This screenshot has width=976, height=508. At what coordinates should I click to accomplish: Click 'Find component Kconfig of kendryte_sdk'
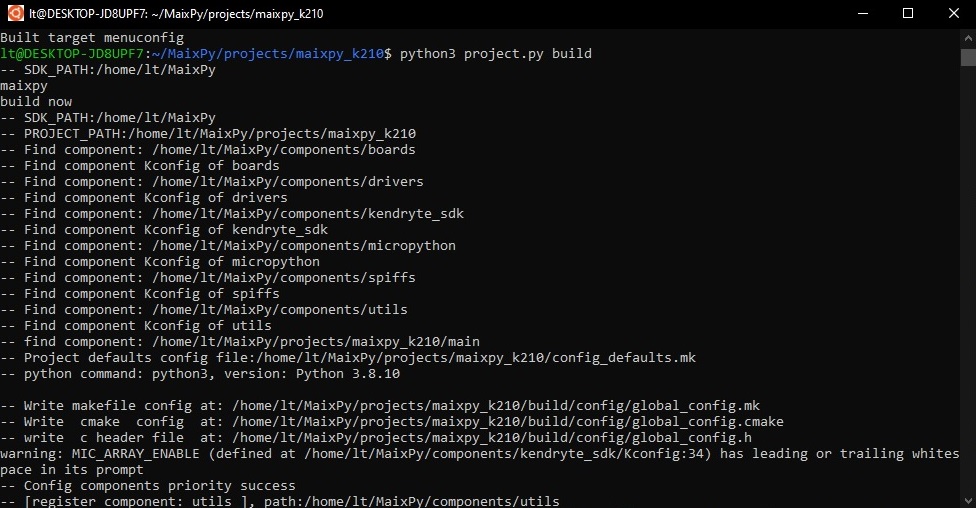pos(176,230)
